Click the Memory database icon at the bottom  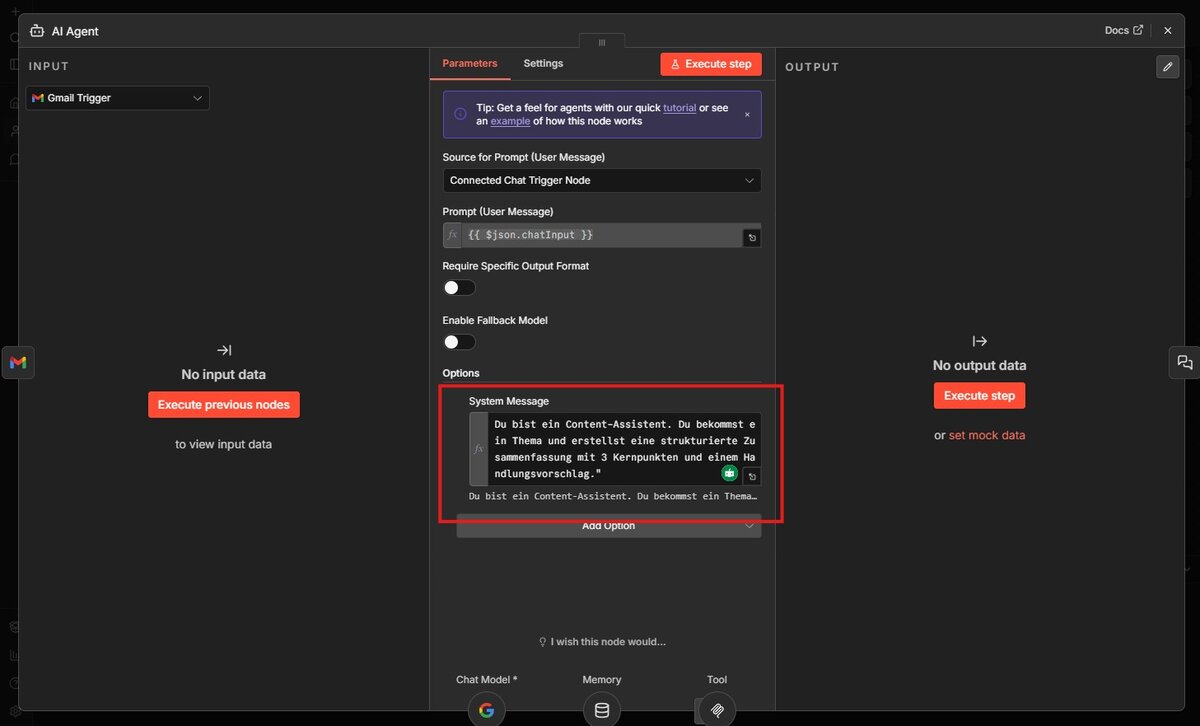coord(601,709)
